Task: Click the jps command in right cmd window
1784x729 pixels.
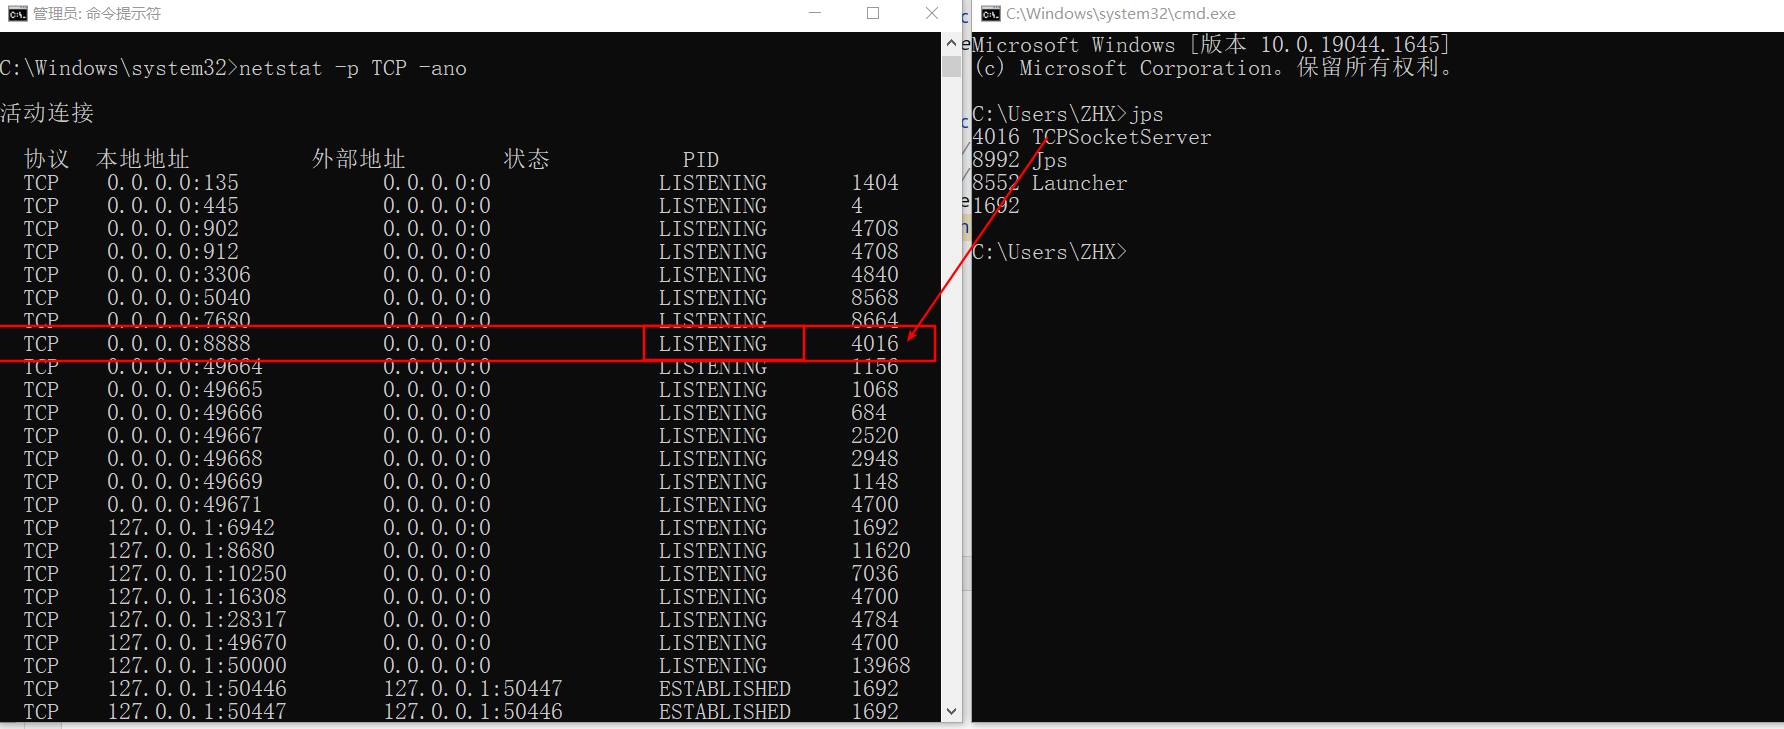Action: coord(1147,114)
